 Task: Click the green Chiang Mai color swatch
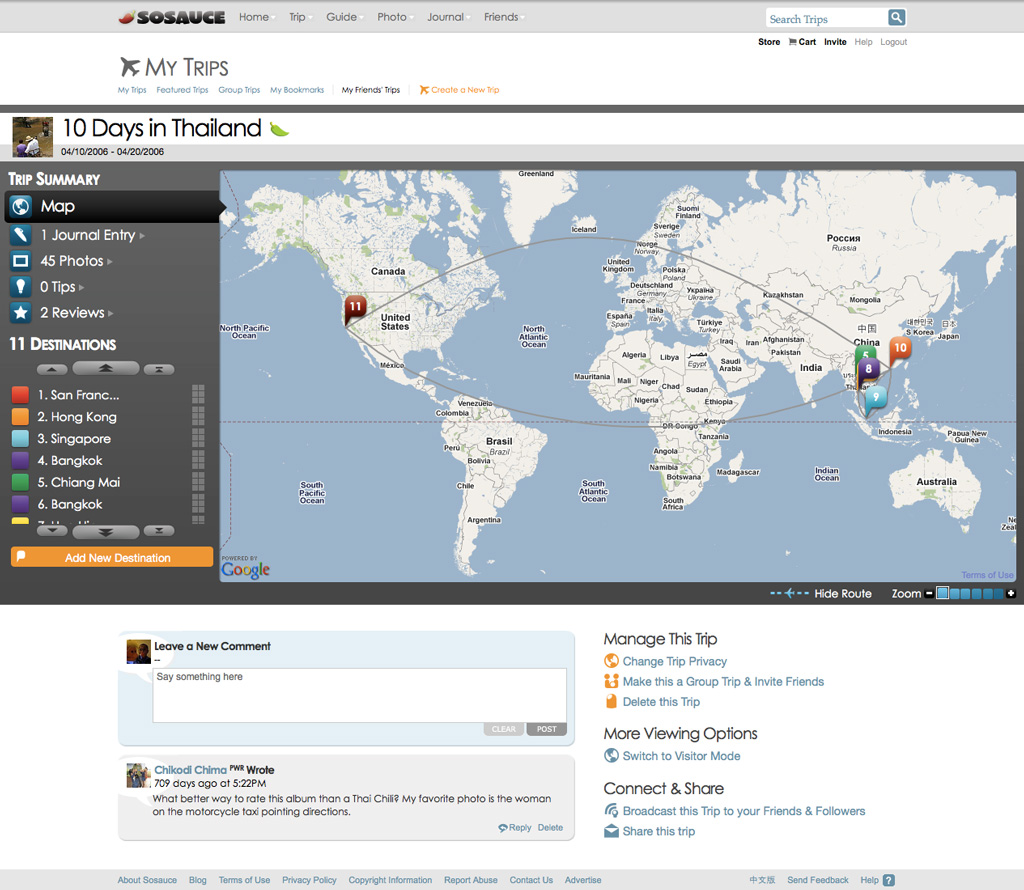tap(20, 483)
